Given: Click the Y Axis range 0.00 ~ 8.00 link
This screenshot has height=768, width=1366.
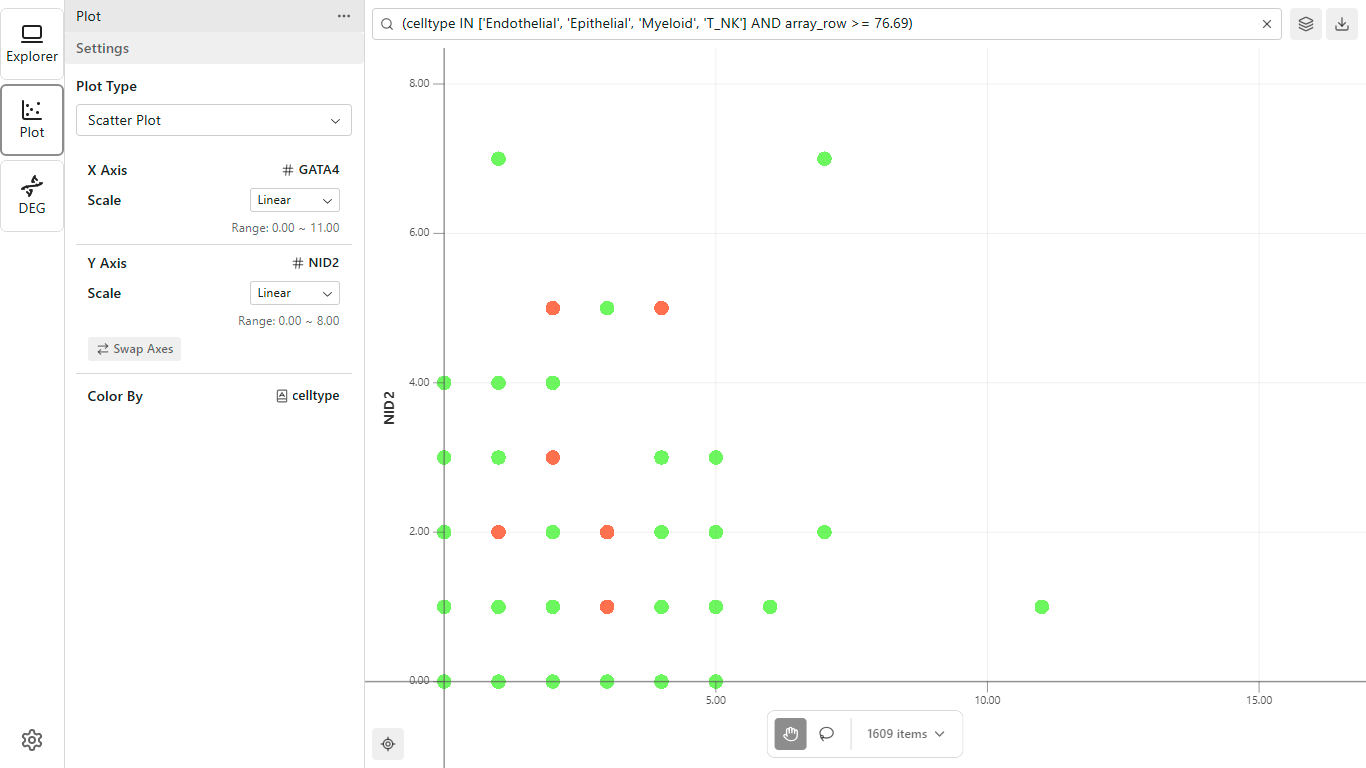Looking at the screenshot, I should click(x=287, y=320).
